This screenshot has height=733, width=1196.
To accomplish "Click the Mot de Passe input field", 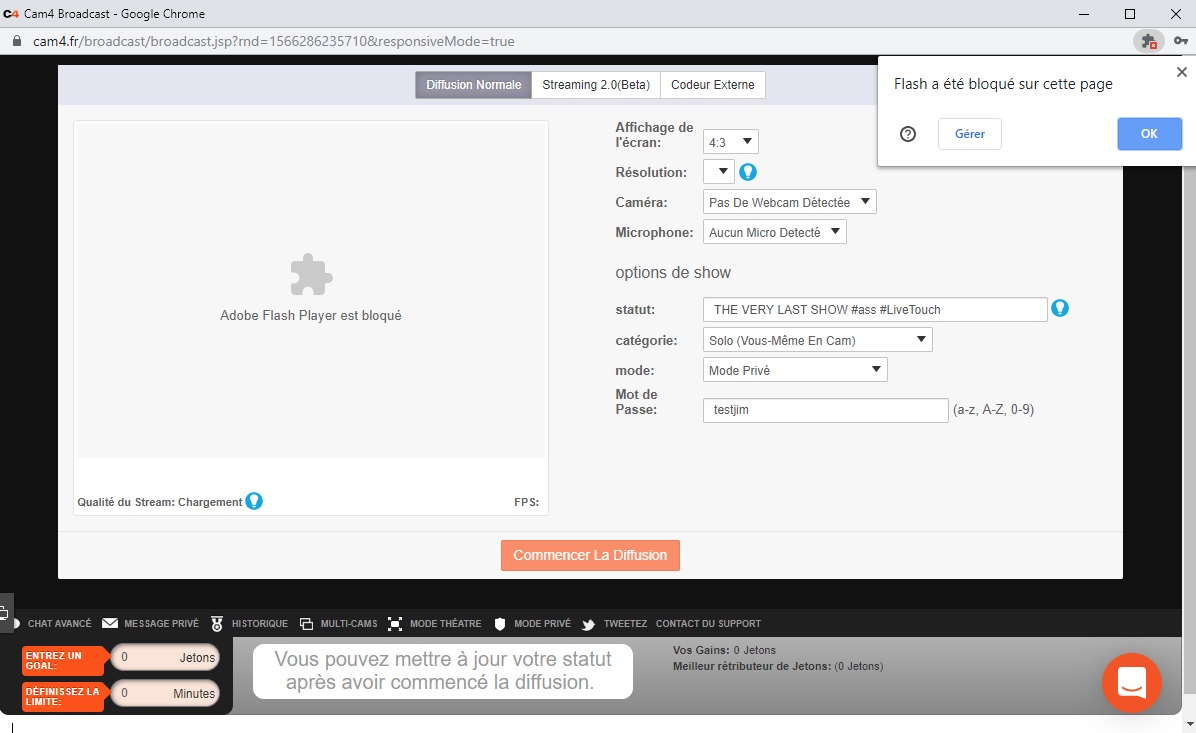I will pyautogui.click(x=825, y=410).
